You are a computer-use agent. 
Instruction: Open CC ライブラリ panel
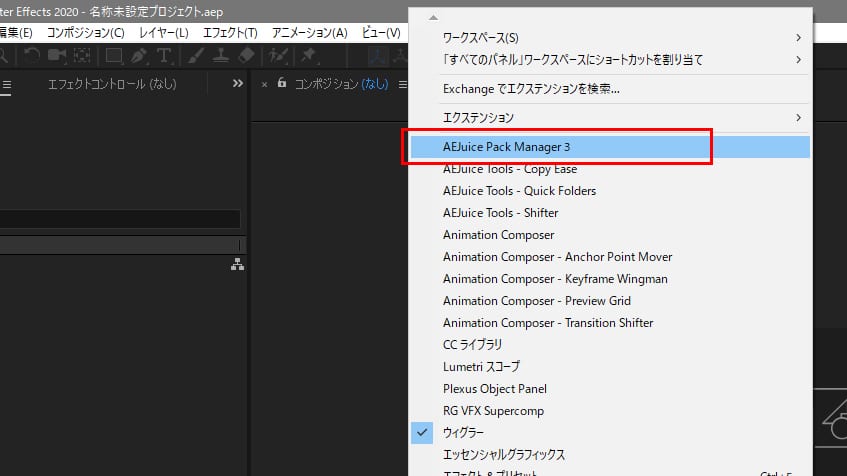coord(610,345)
